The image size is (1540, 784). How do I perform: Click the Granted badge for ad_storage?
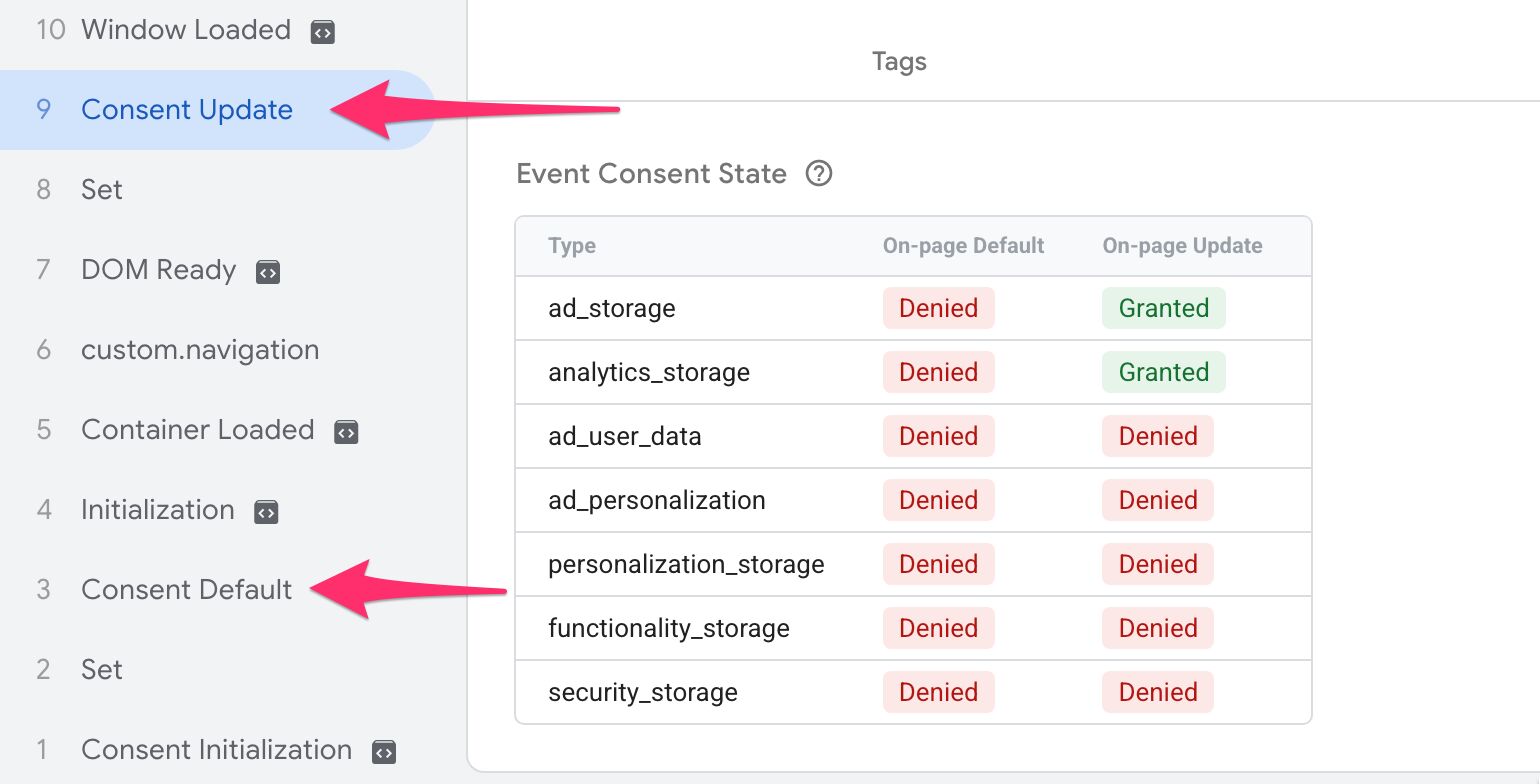[1164, 308]
